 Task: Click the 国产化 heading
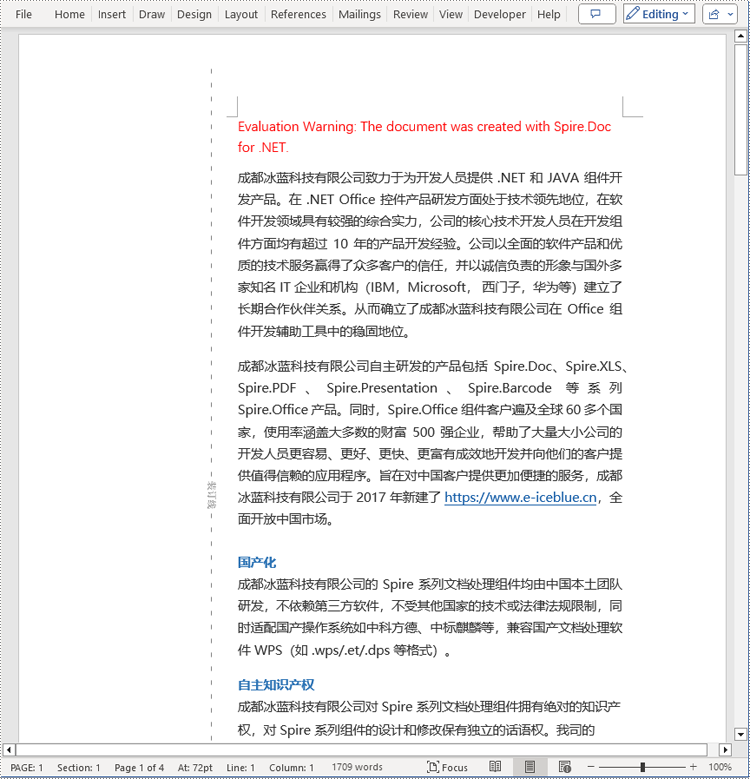pos(257,562)
